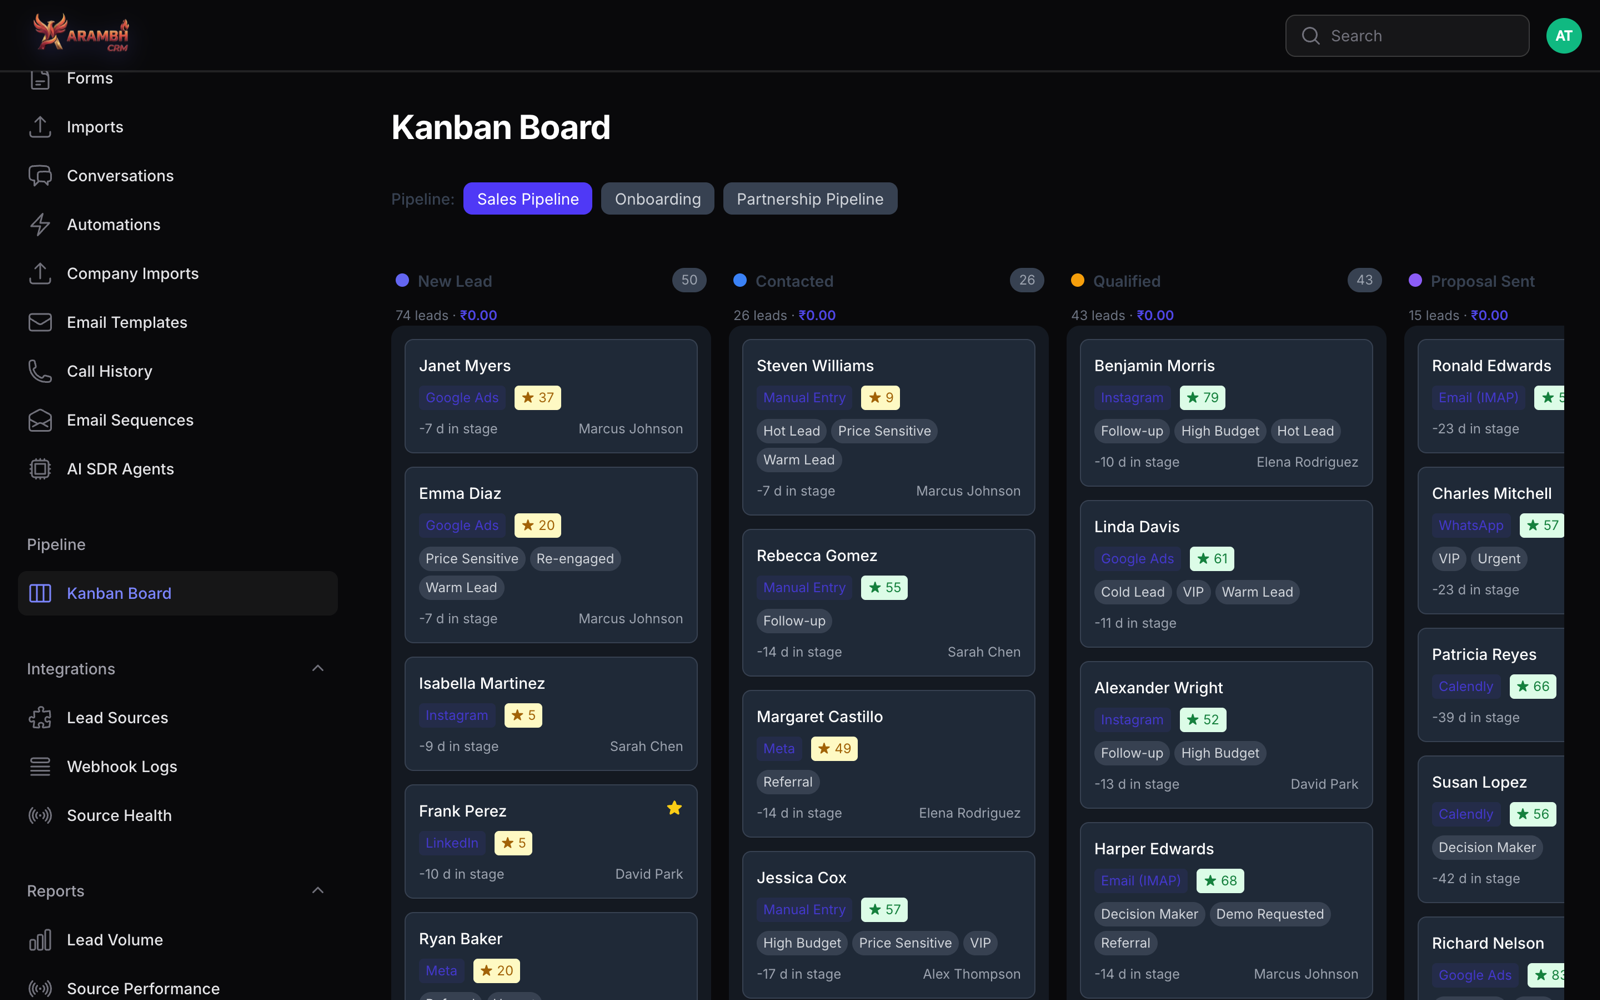Click the score badge 37 on Janet Myers

click(x=538, y=398)
